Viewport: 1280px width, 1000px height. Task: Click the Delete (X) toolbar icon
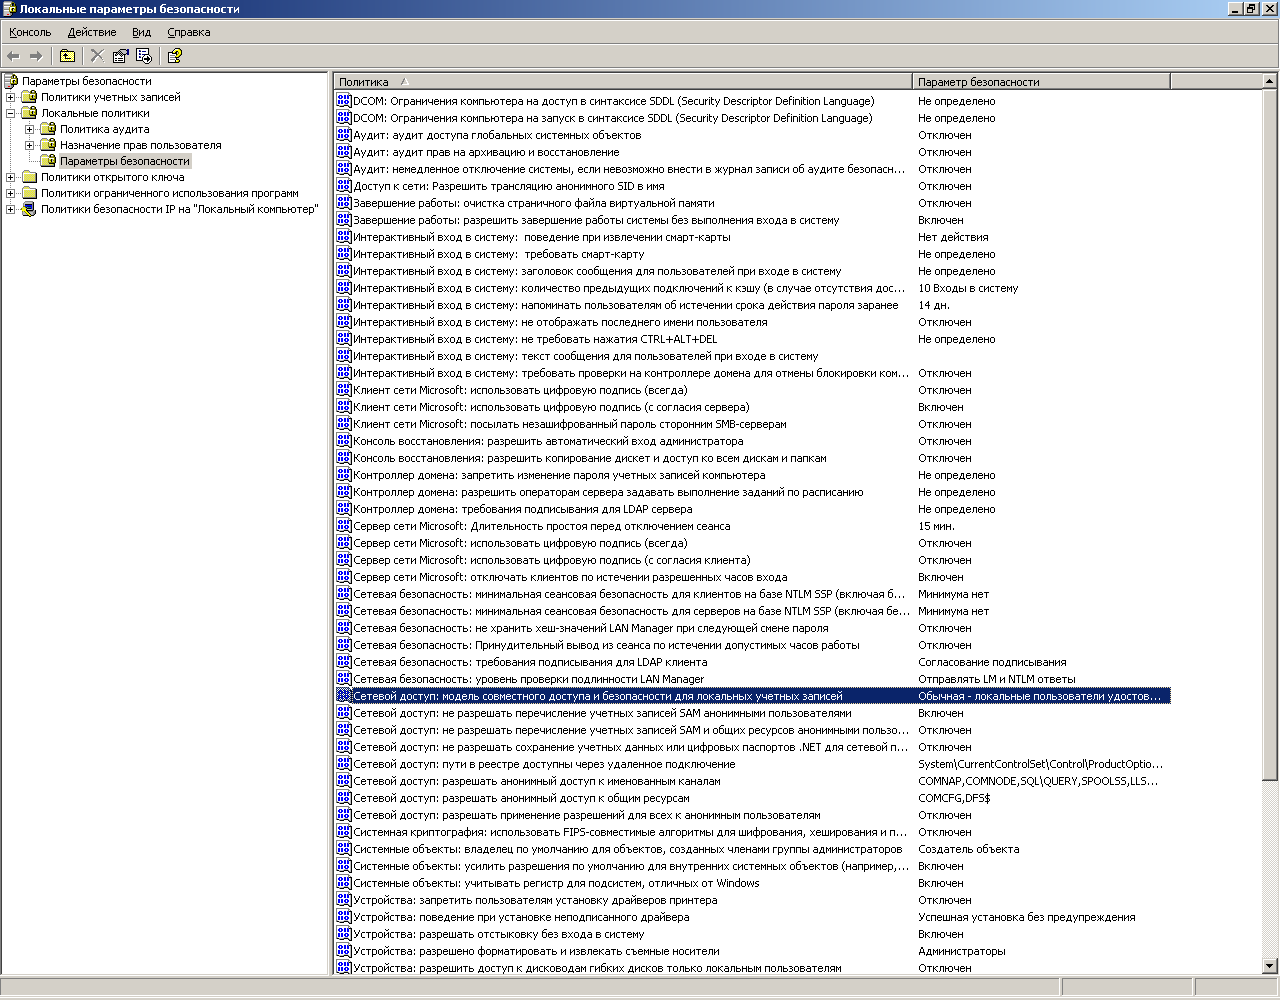coord(97,56)
